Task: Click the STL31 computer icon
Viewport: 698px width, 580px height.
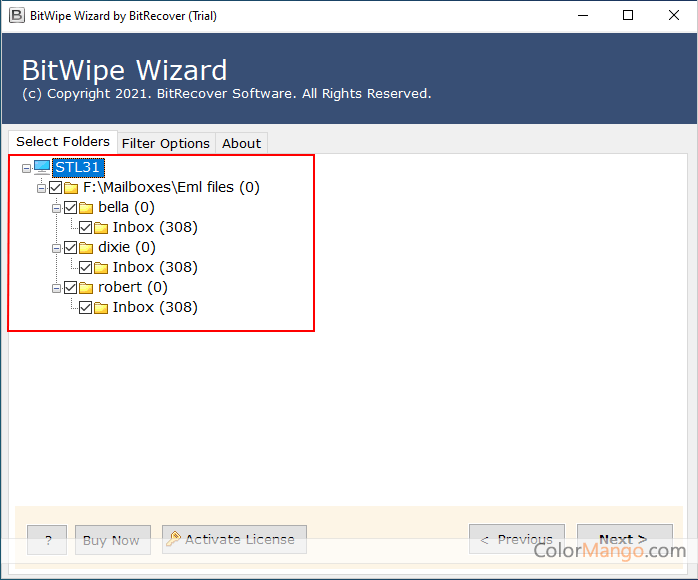Action: click(x=42, y=167)
